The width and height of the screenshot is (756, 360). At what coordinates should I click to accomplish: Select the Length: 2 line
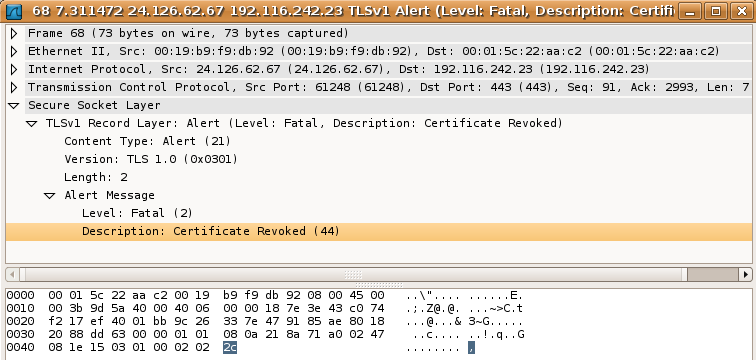[x=96, y=177]
